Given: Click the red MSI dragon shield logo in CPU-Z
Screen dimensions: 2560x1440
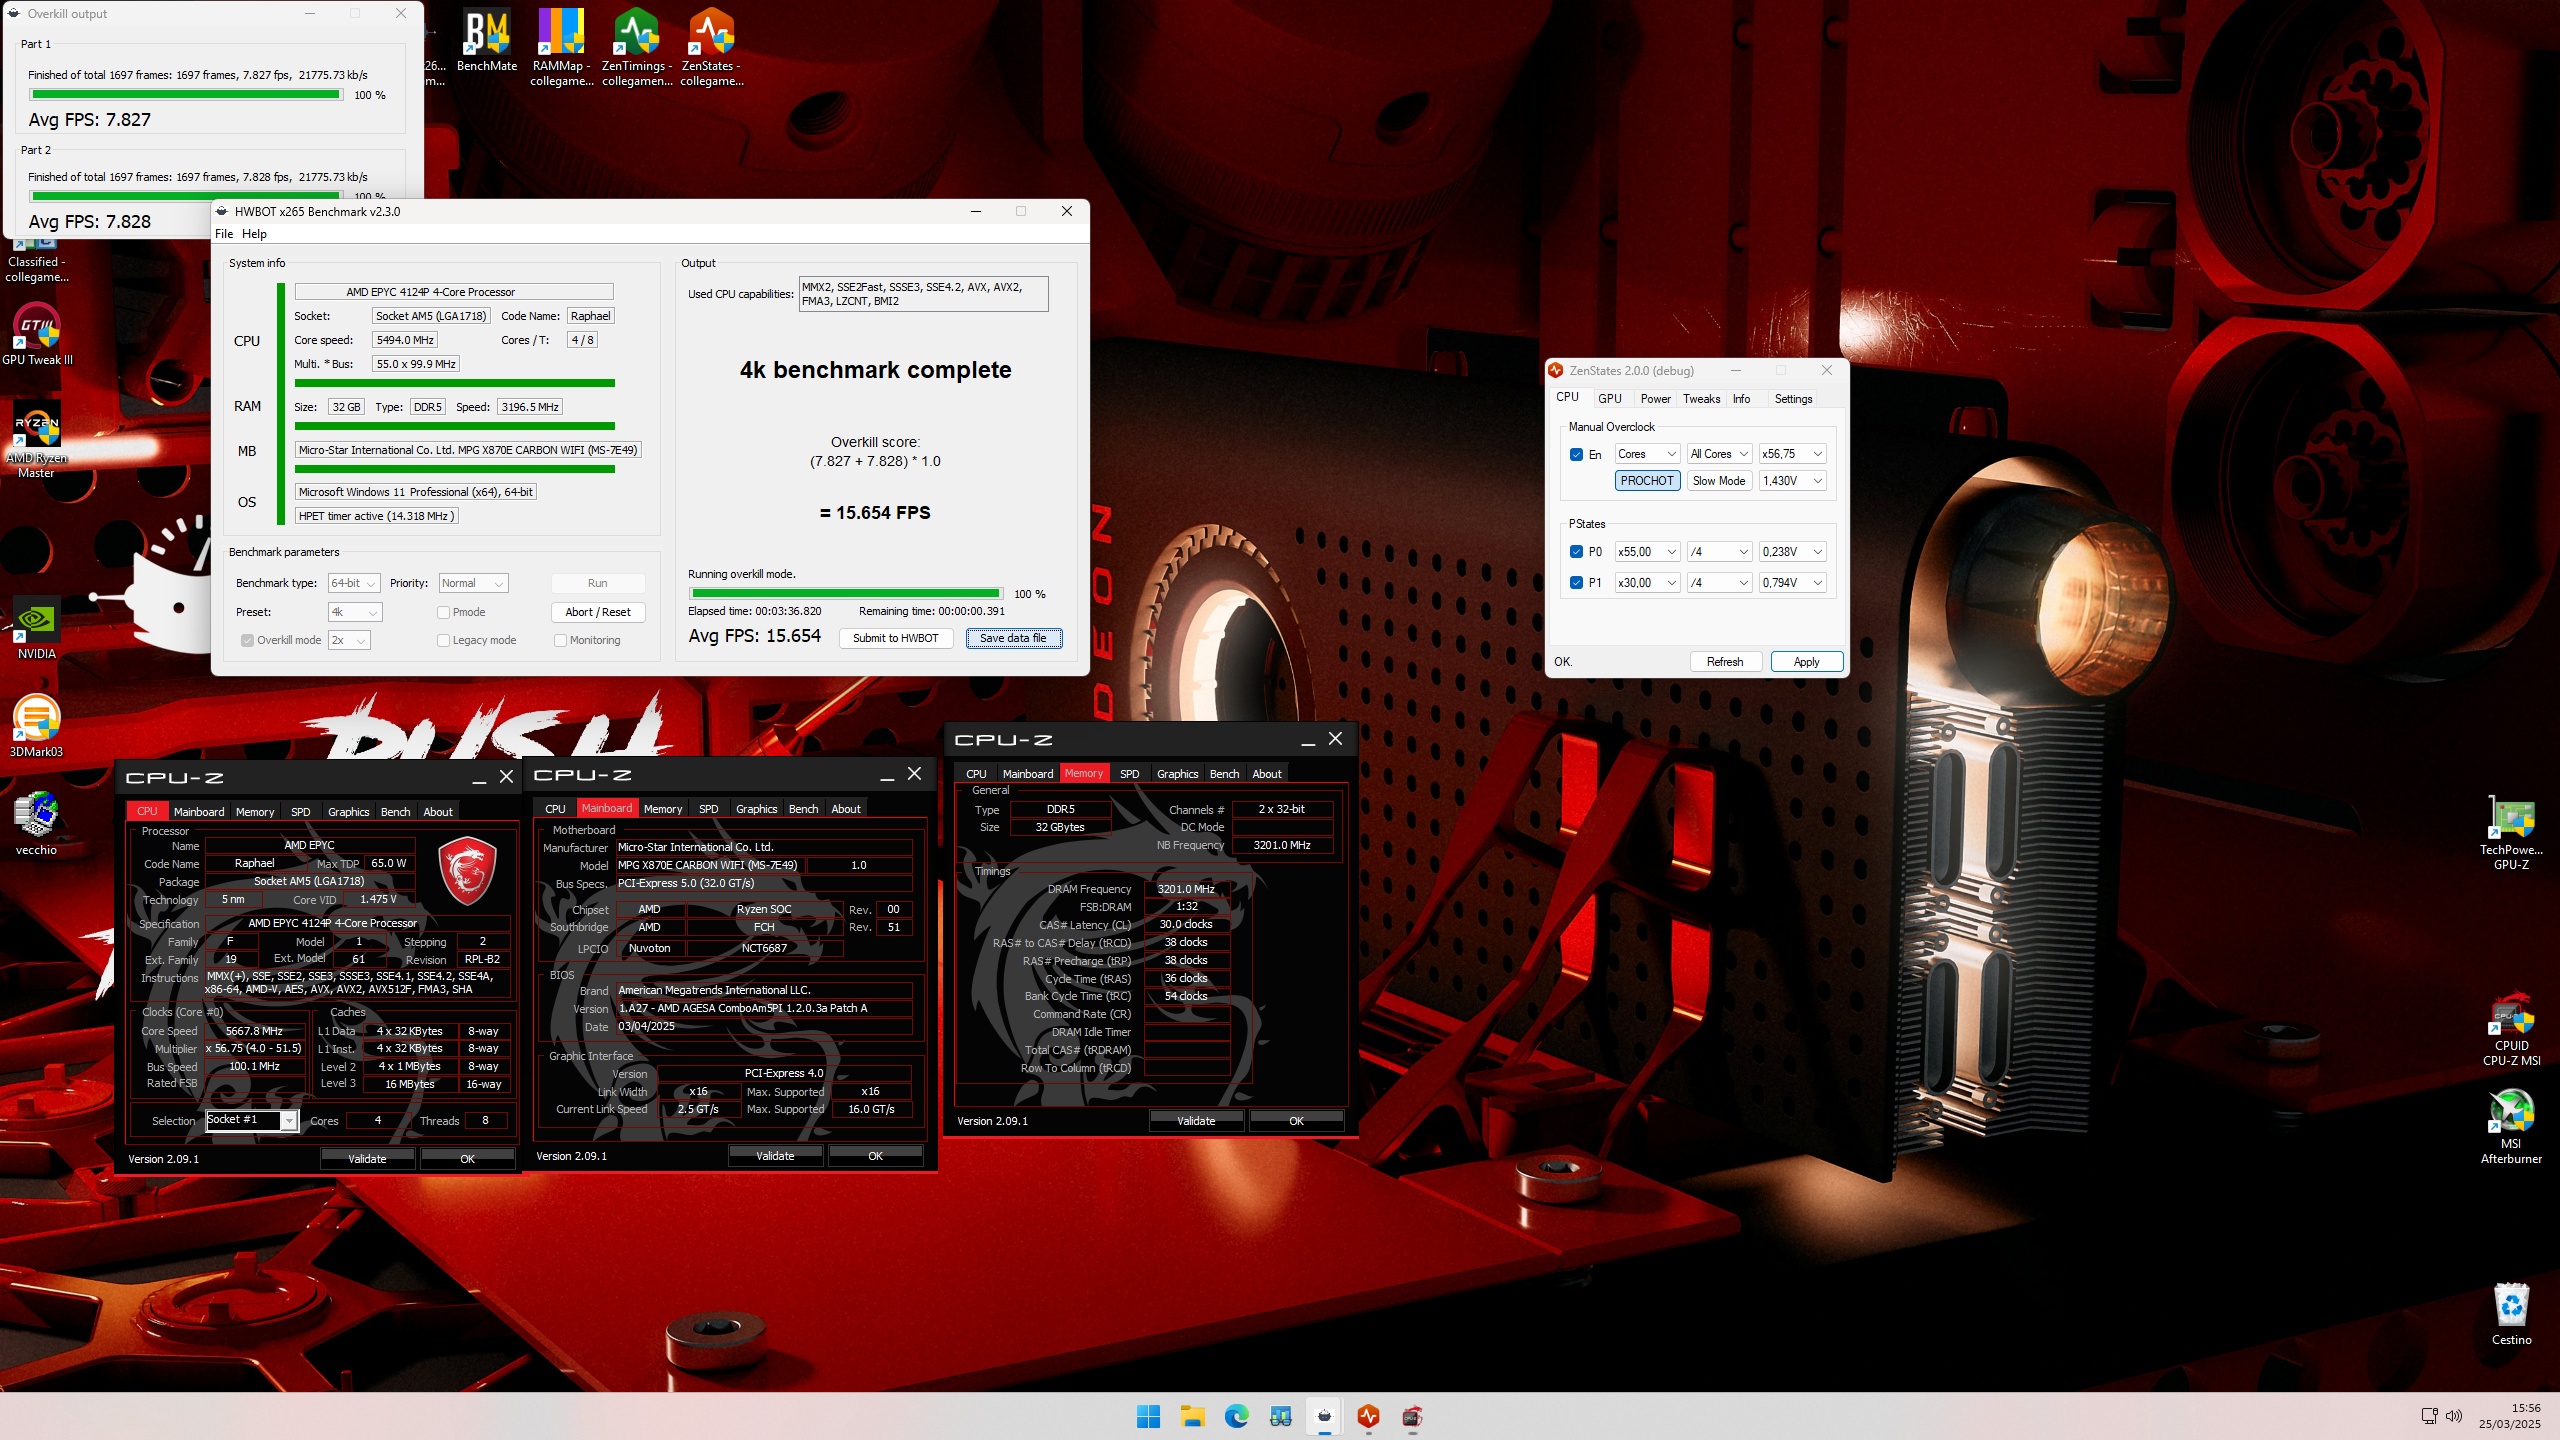Looking at the screenshot, I should tap(467, 870).
